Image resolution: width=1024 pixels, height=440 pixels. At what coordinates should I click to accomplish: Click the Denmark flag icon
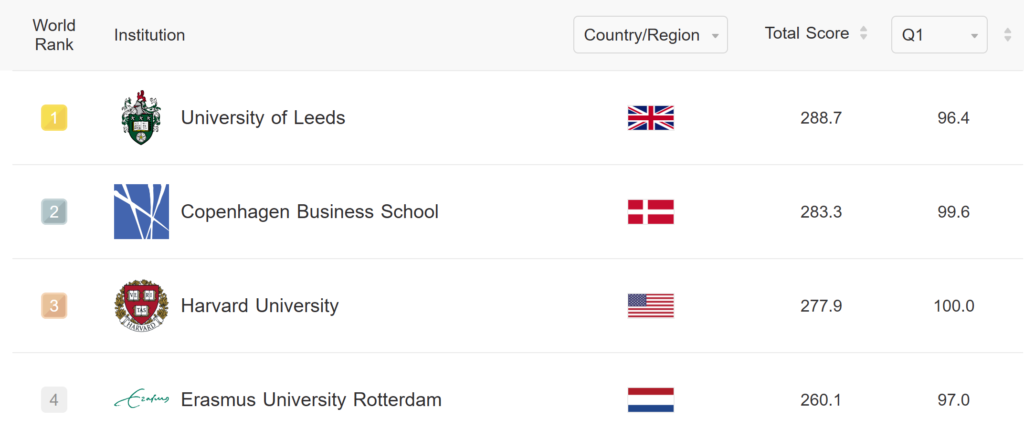pos(650,212)
